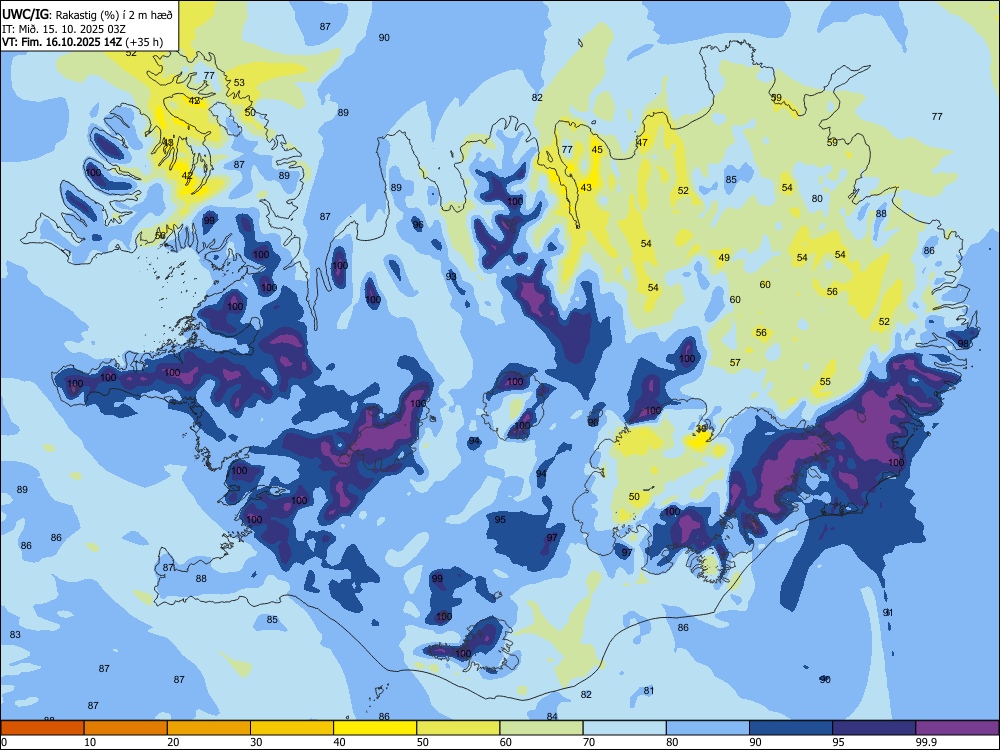Select the map humidity value '83'
The height and width of the screenshot is (750, 1000).
[15, 635]
